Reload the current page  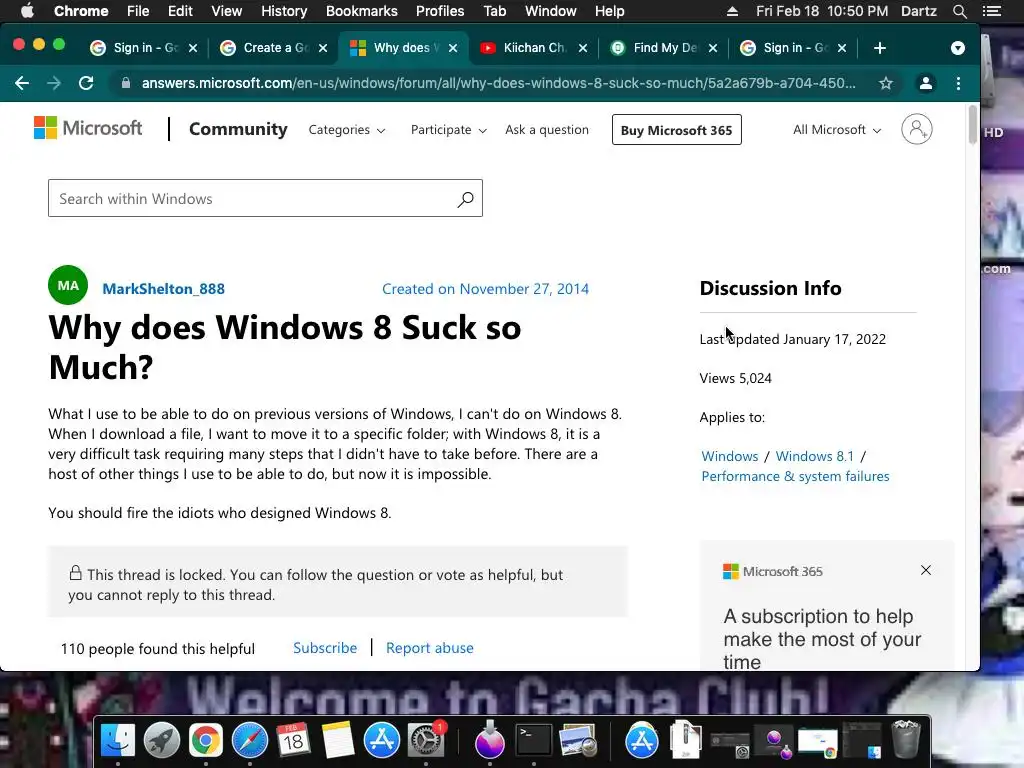[86, 83]
